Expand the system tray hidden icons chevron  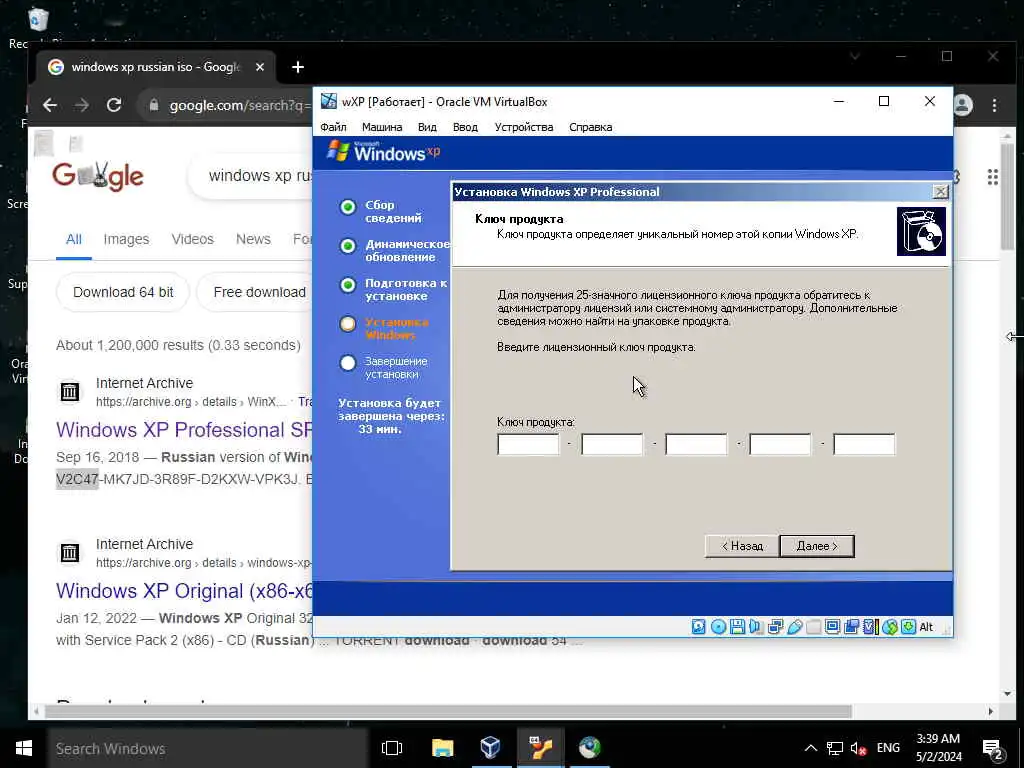pos(810,748)
